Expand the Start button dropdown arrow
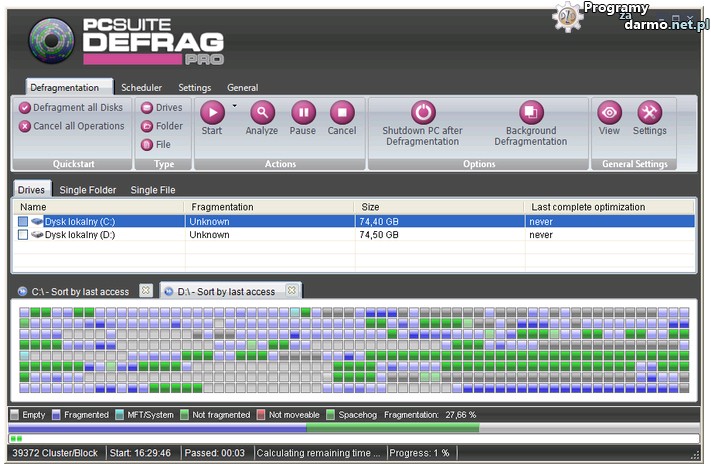711x472 pixels. coord(234,105)
